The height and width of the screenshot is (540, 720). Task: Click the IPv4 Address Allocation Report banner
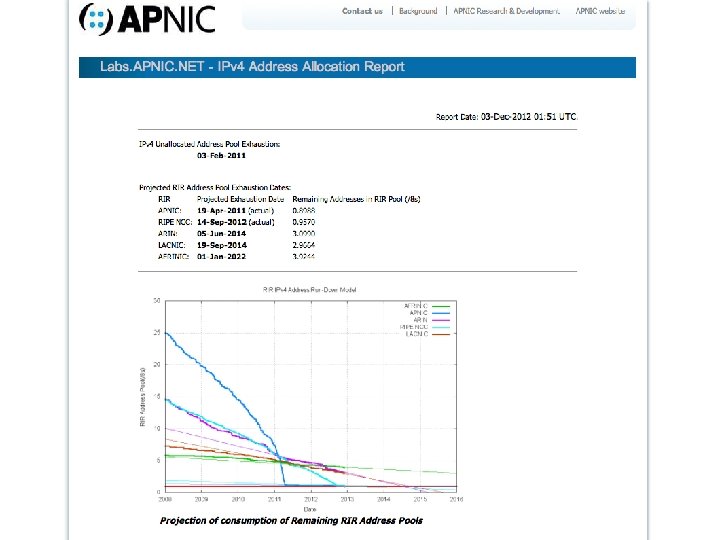(x=357, y=67)
